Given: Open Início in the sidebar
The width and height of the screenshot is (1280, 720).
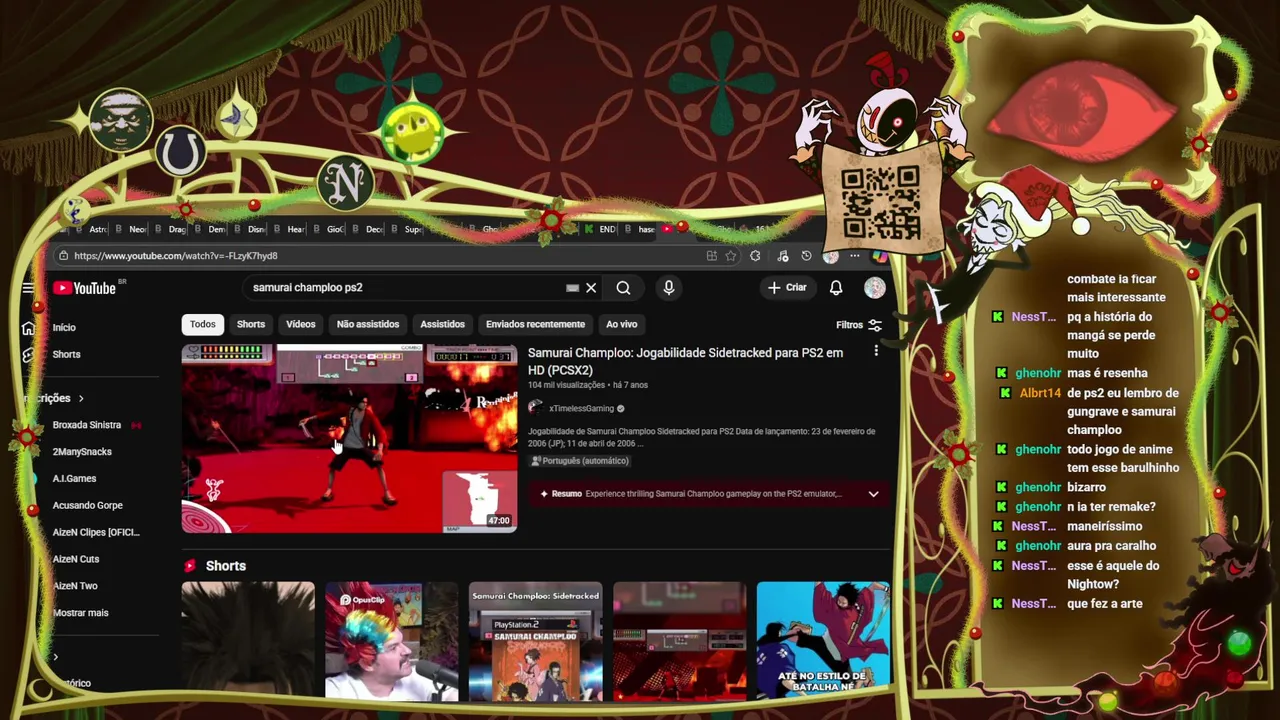Looking at the screenshot, I should click(x=64, y=327).
